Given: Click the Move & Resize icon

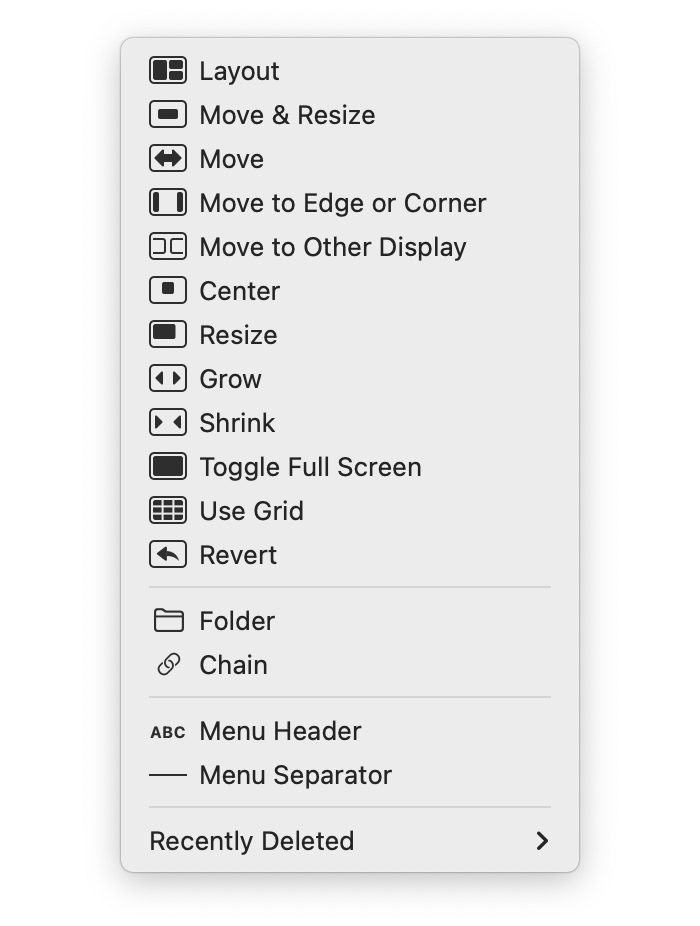Looking at the screenshot, I should [168, 115].
